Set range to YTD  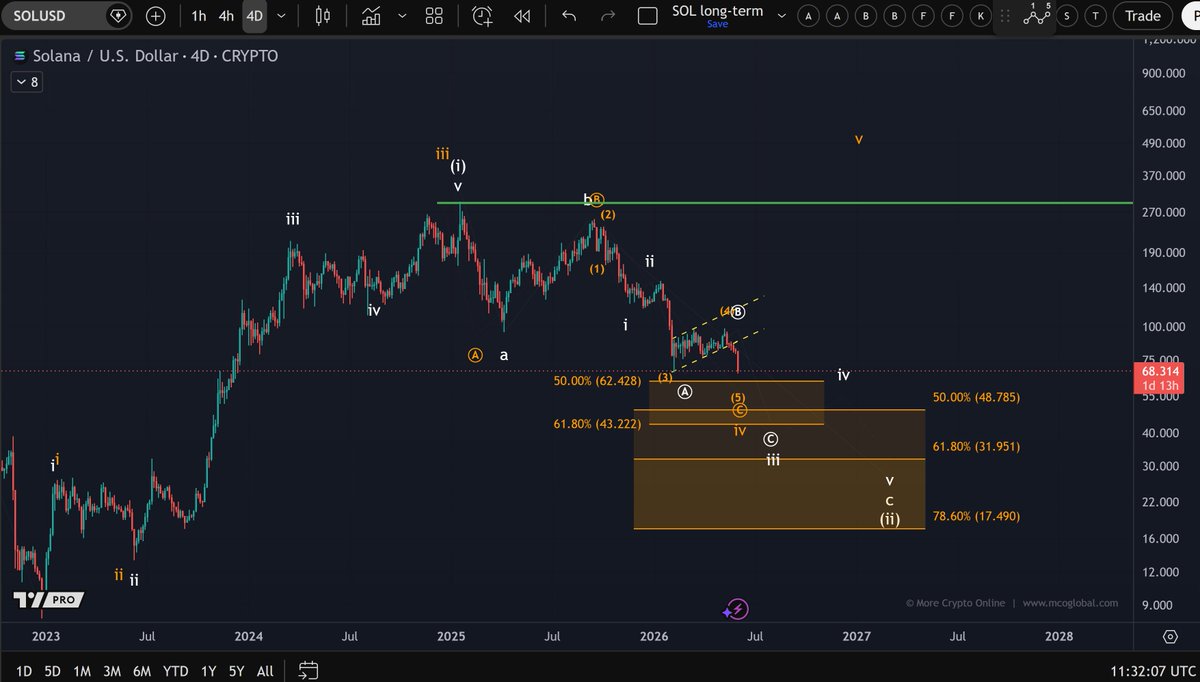click(x=175, y=670)
